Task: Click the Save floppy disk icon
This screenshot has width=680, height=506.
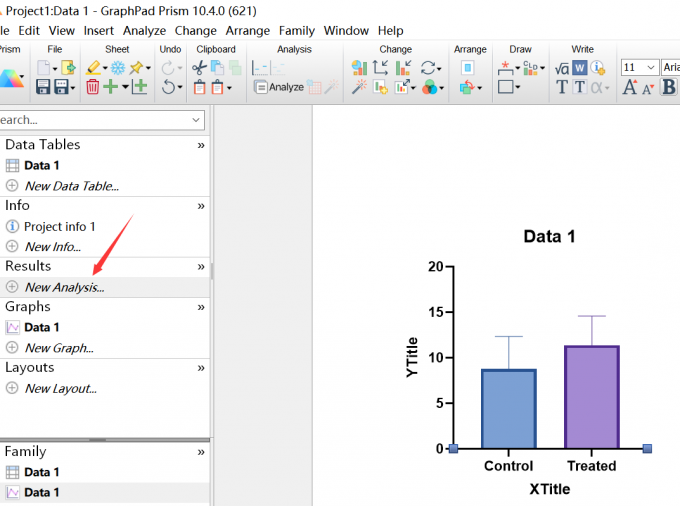Action: pos(44,88)
